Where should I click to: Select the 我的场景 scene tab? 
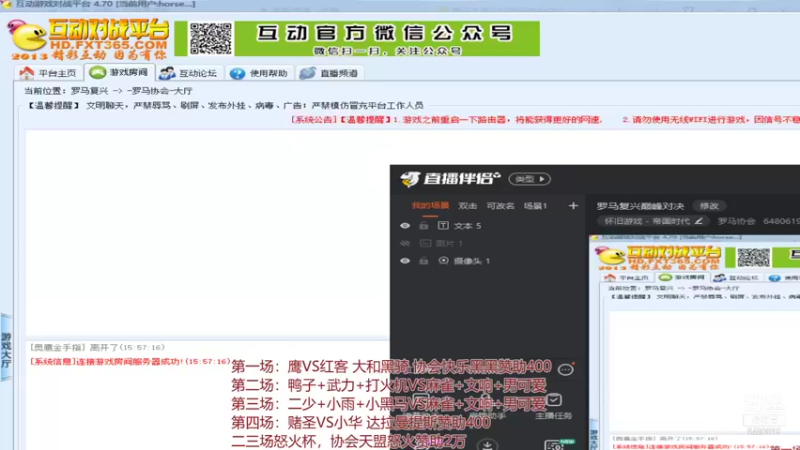(430, 206)
